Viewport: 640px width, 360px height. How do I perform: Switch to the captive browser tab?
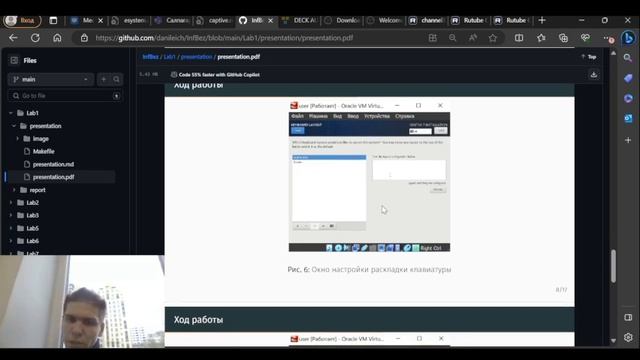[214, 20]
